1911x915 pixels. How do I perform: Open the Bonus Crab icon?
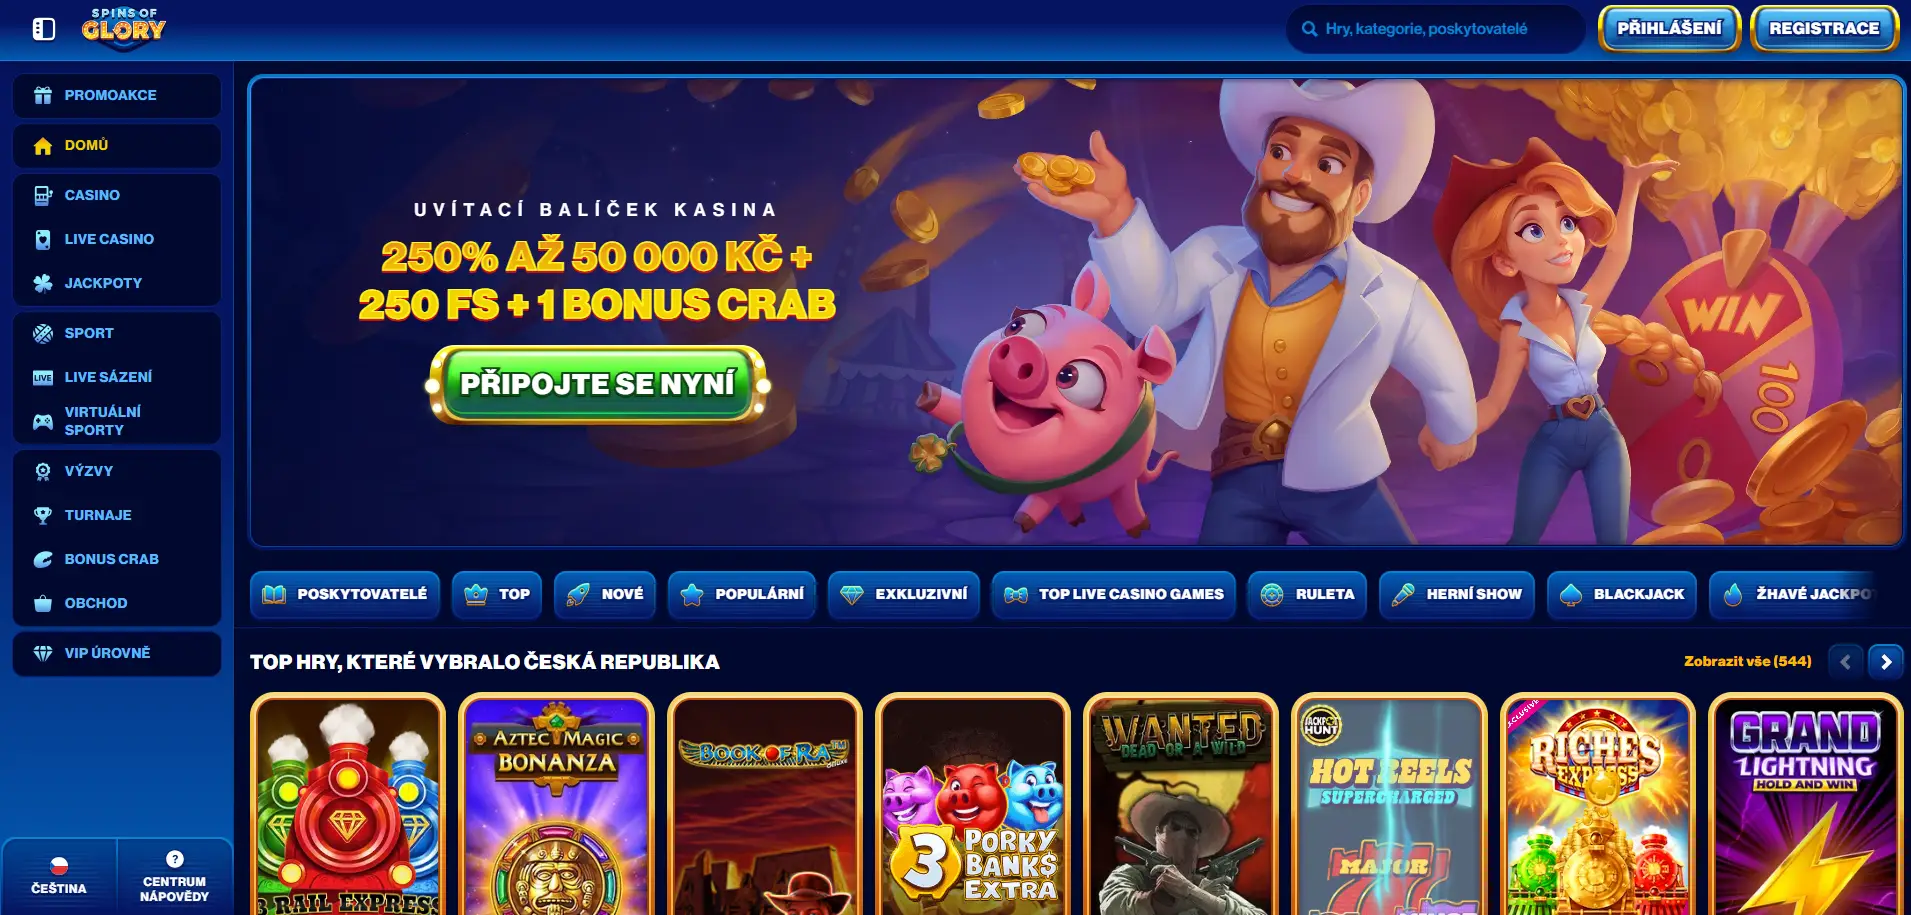pos(43,560)
